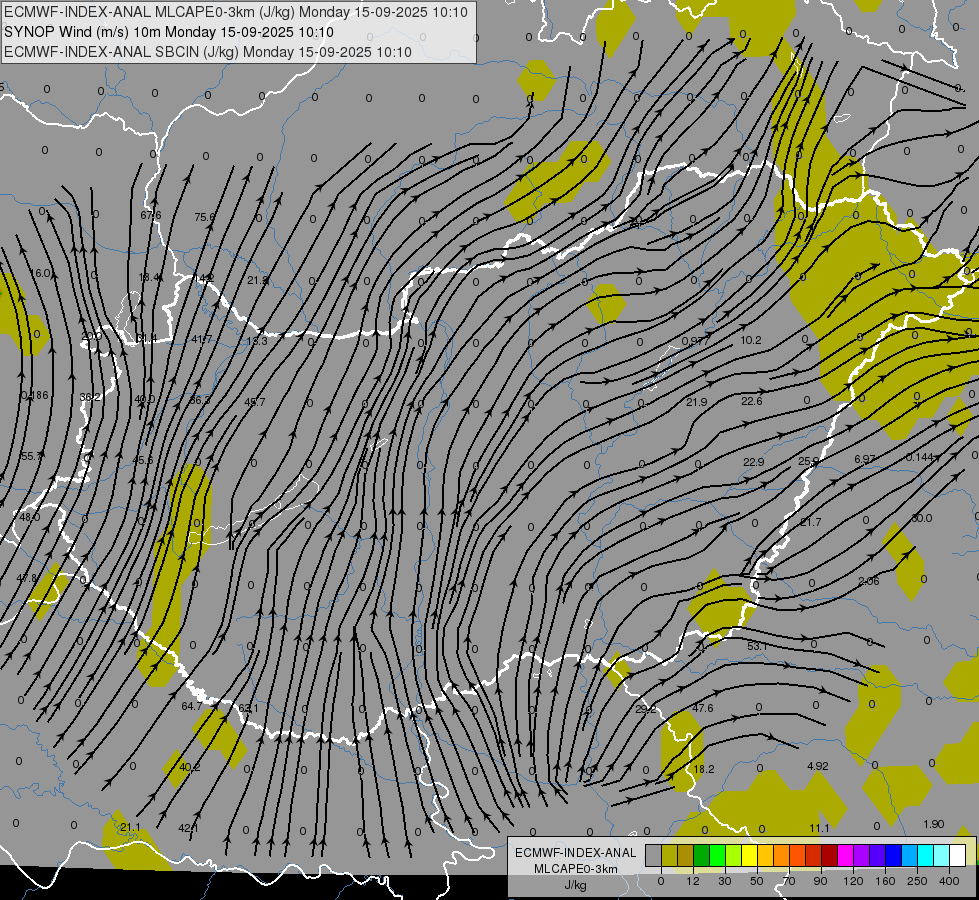Image resolution: width=979 pixels, height=900 pixels.
Task: Click the map value 53.1
Action: pyautogui.click(x=757, y=646)
